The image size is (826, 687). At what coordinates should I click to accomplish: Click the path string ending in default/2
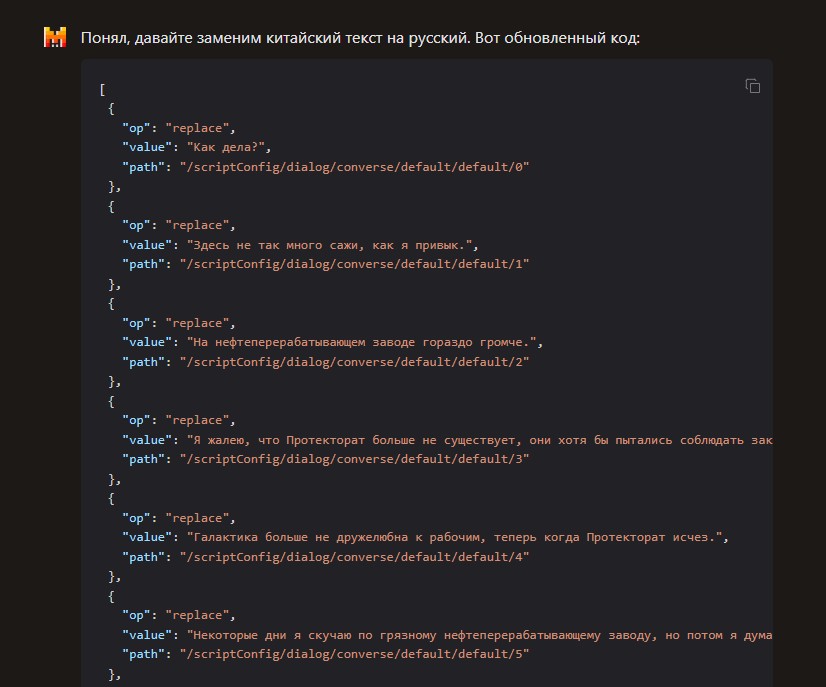[x=354, y=362]
